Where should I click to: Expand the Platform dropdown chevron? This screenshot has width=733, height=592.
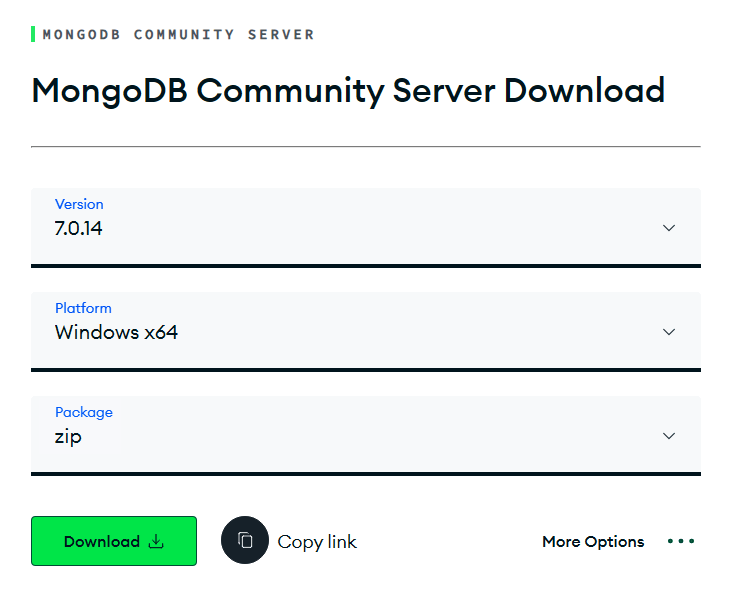[669, 332]
